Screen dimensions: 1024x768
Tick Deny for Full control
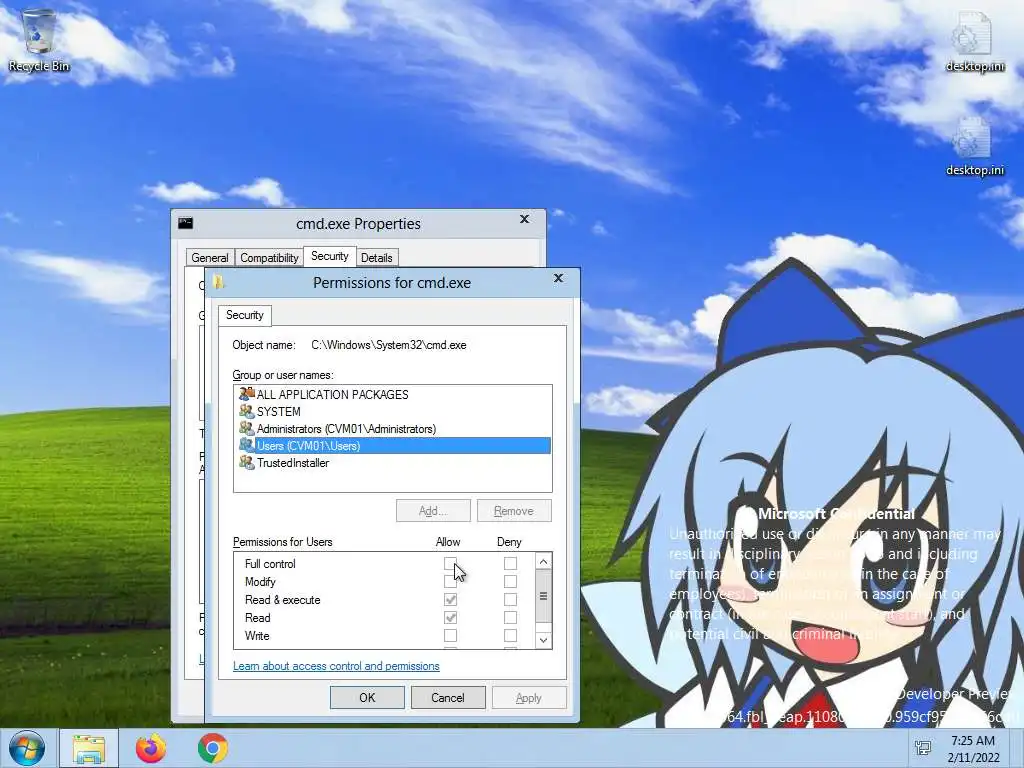510,563
